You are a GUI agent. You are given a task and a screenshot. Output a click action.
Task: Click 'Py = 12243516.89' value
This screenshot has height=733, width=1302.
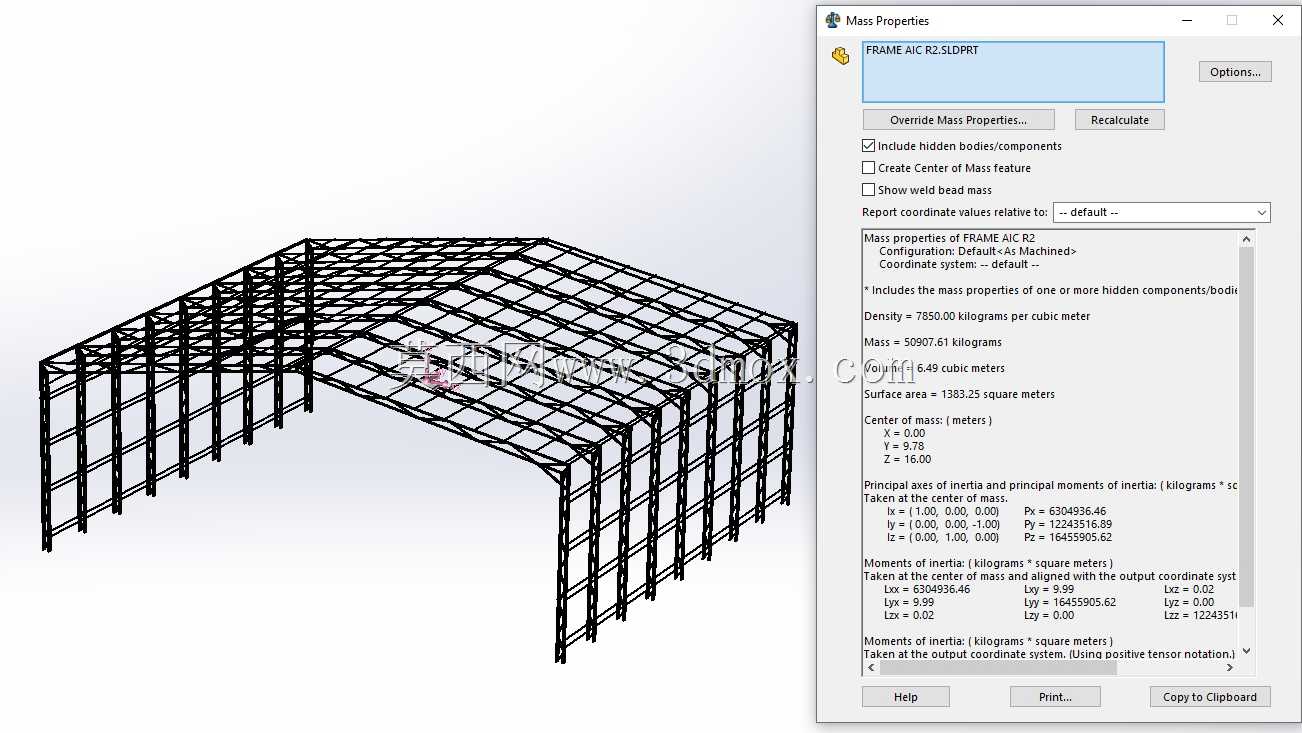point(1068,524)
